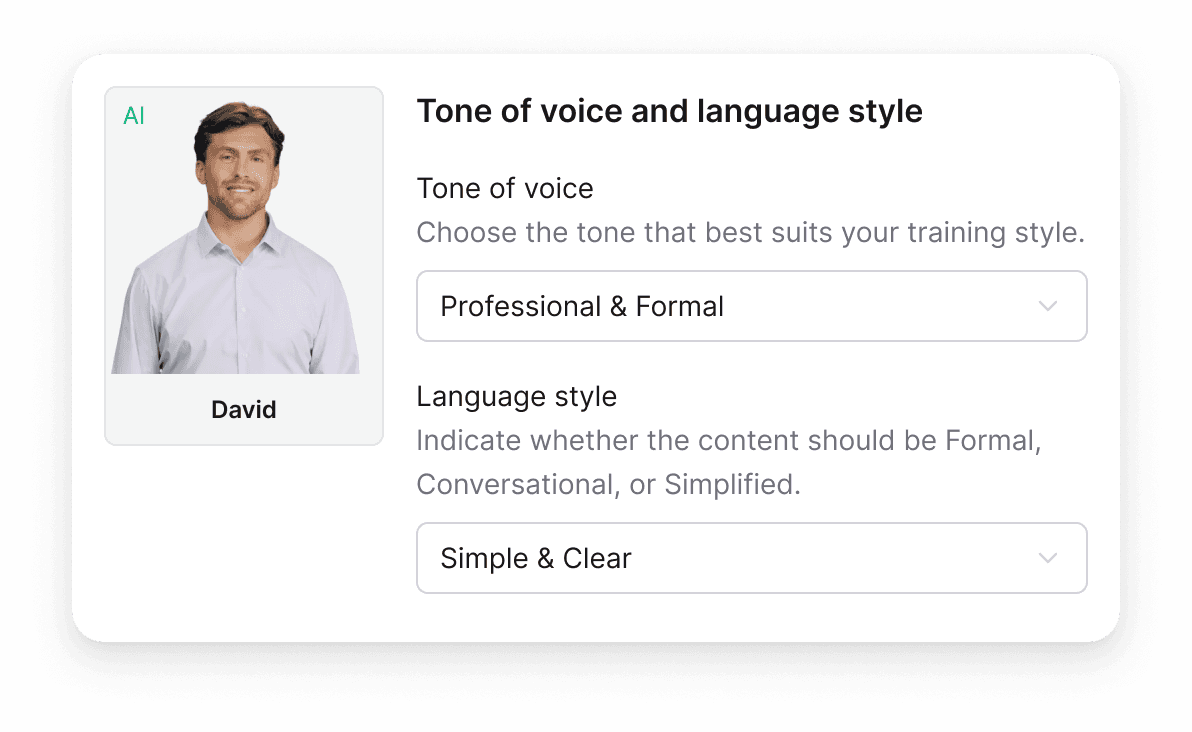The width and height of the screenshot is (1192, 732).
Task: Click the Tone of voice field label
Action: click(505, 189)
